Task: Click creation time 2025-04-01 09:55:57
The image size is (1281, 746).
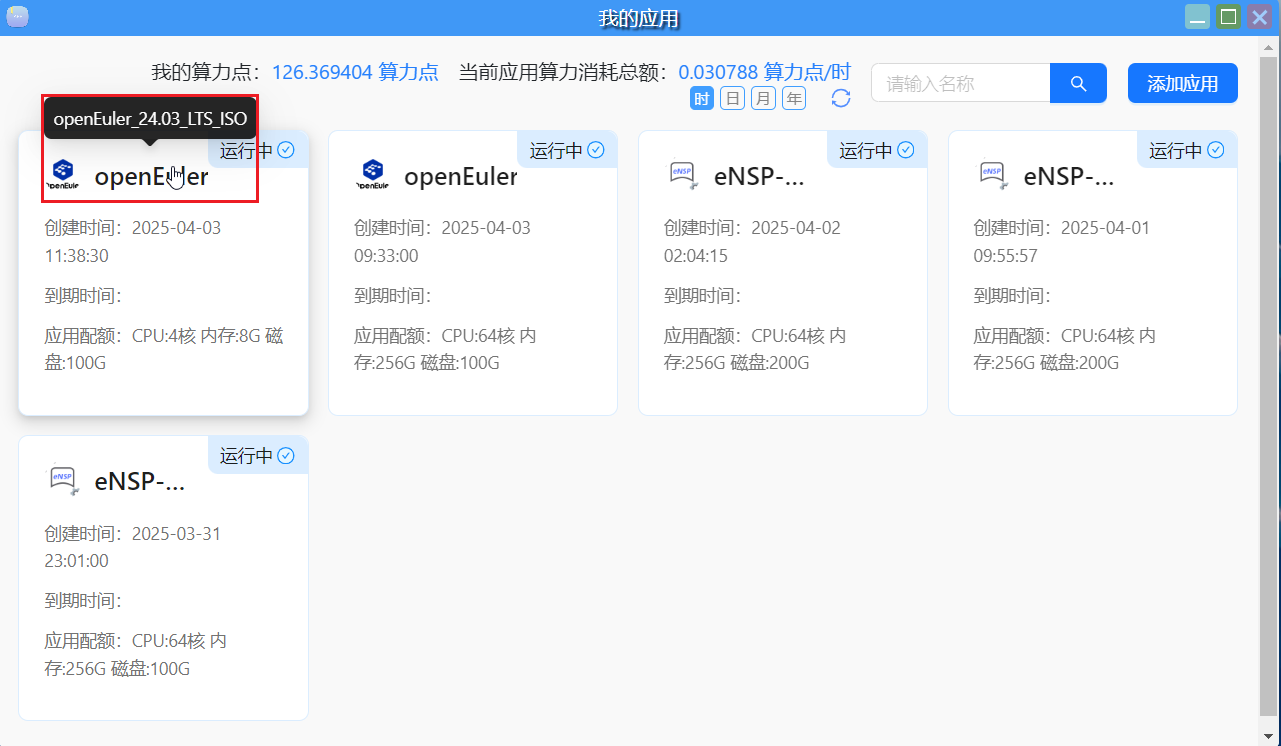Action: click(x=1063, y=242)
